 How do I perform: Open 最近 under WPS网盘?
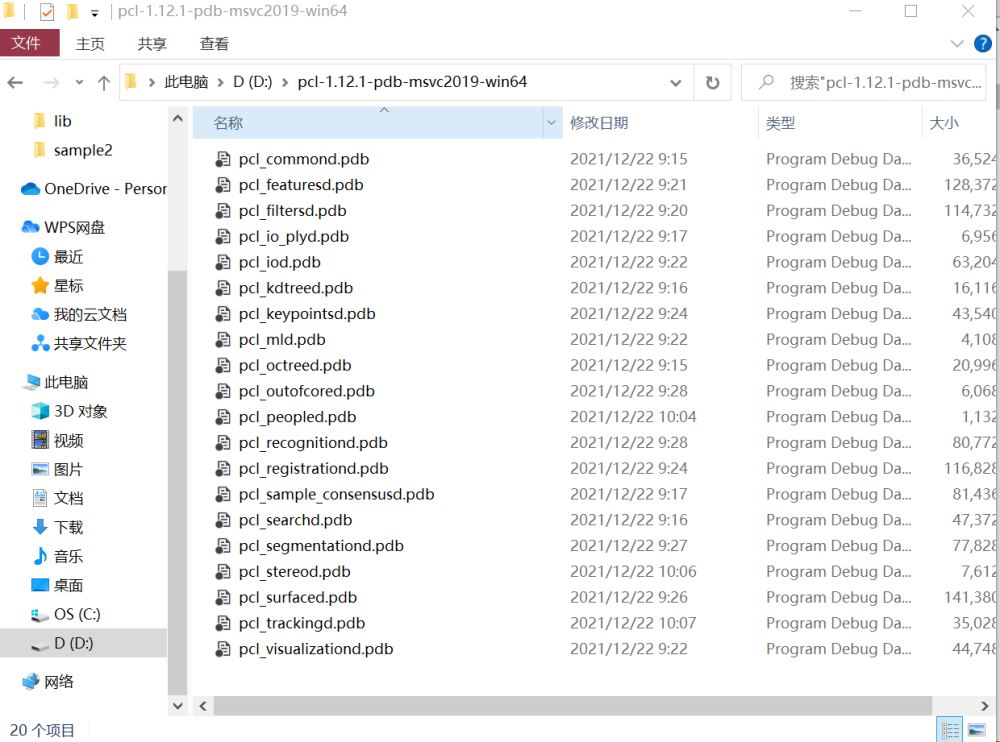click(57, 256)
